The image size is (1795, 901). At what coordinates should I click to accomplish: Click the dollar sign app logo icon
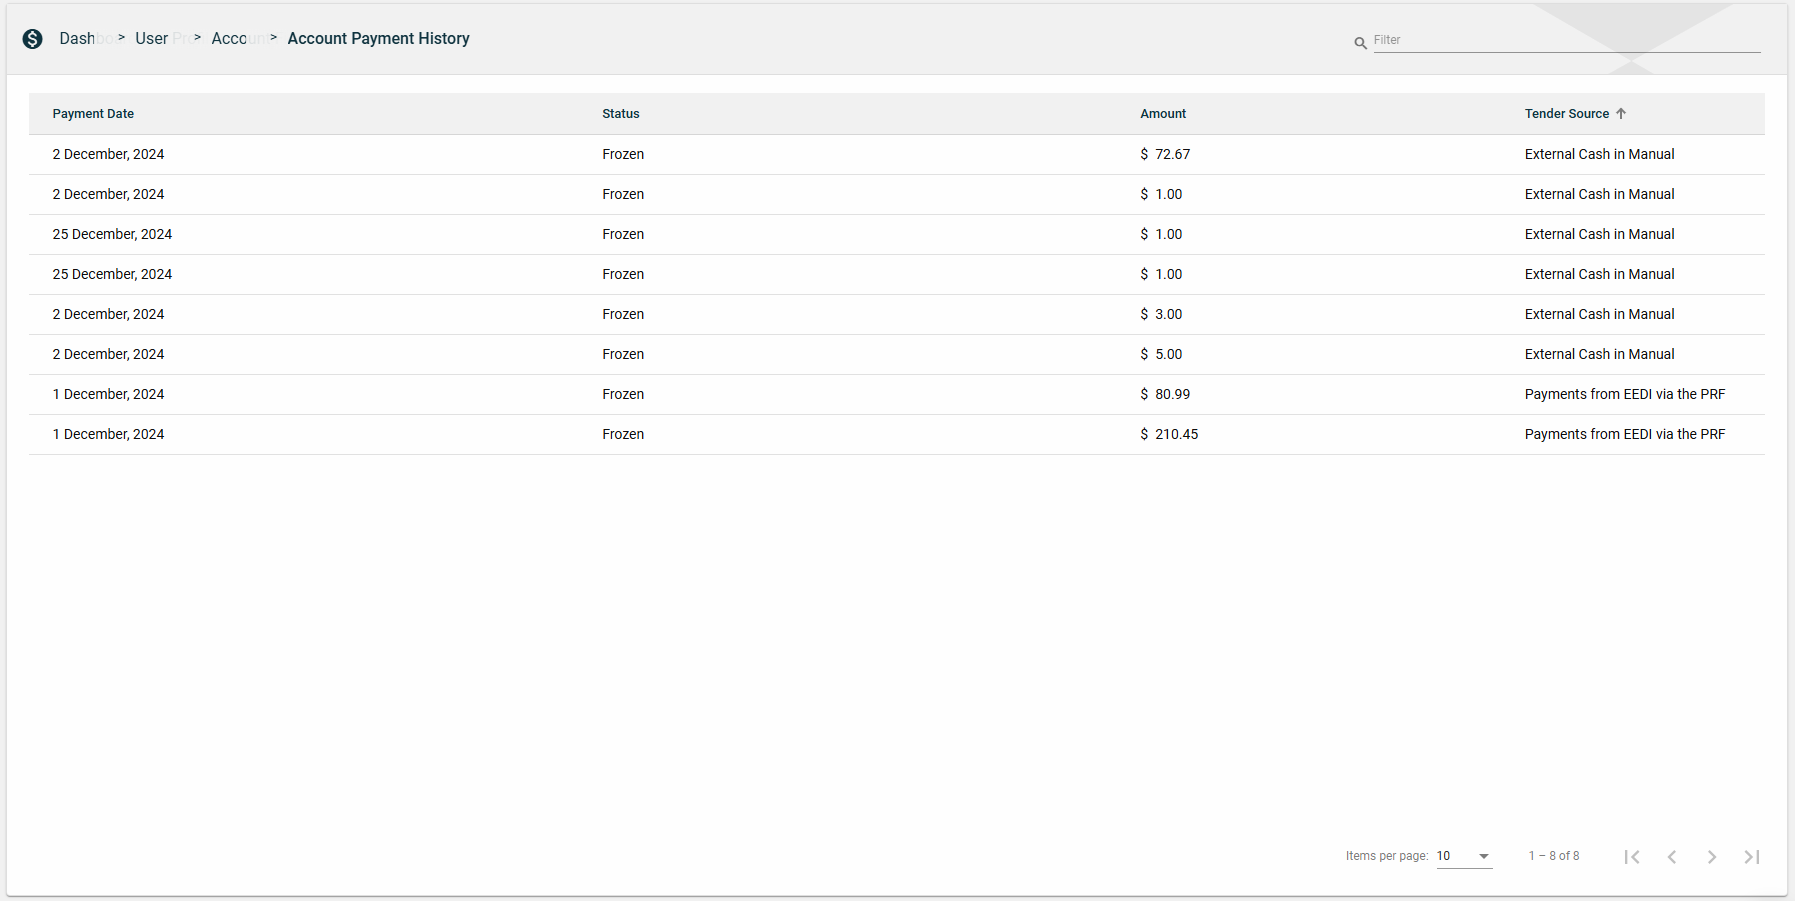pos(33,39)
